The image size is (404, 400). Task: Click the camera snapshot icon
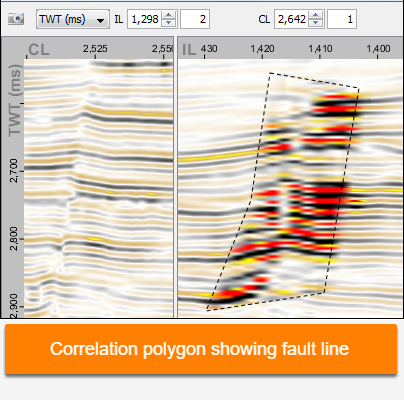16,19
